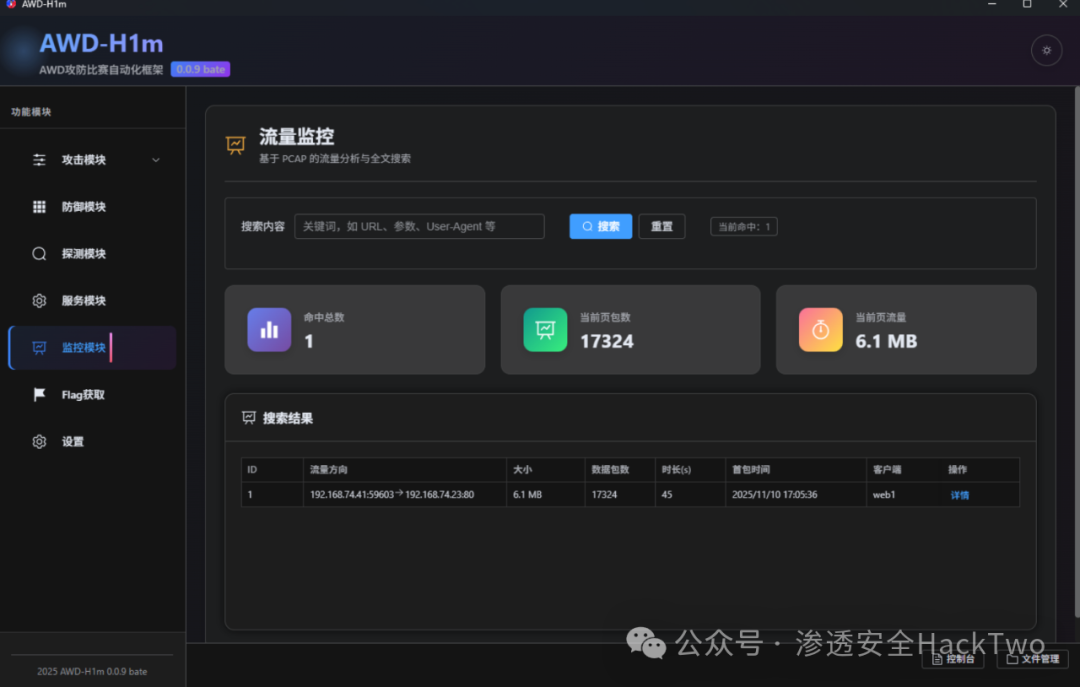Click the green 当前页包数 icon
Viewport: 1080px width, 687px height.
(x=545, y=329)
